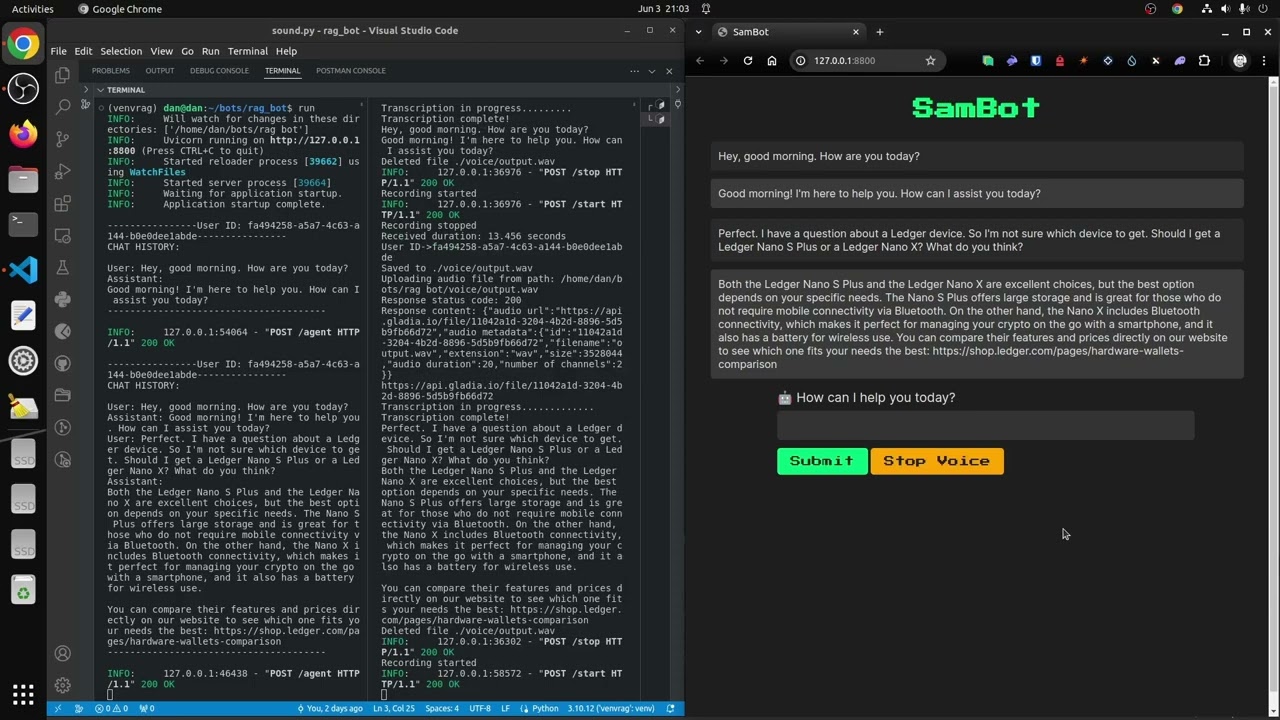
Task: Open Run and Debug view in VS Code
Action: click(x=62, y=171)
